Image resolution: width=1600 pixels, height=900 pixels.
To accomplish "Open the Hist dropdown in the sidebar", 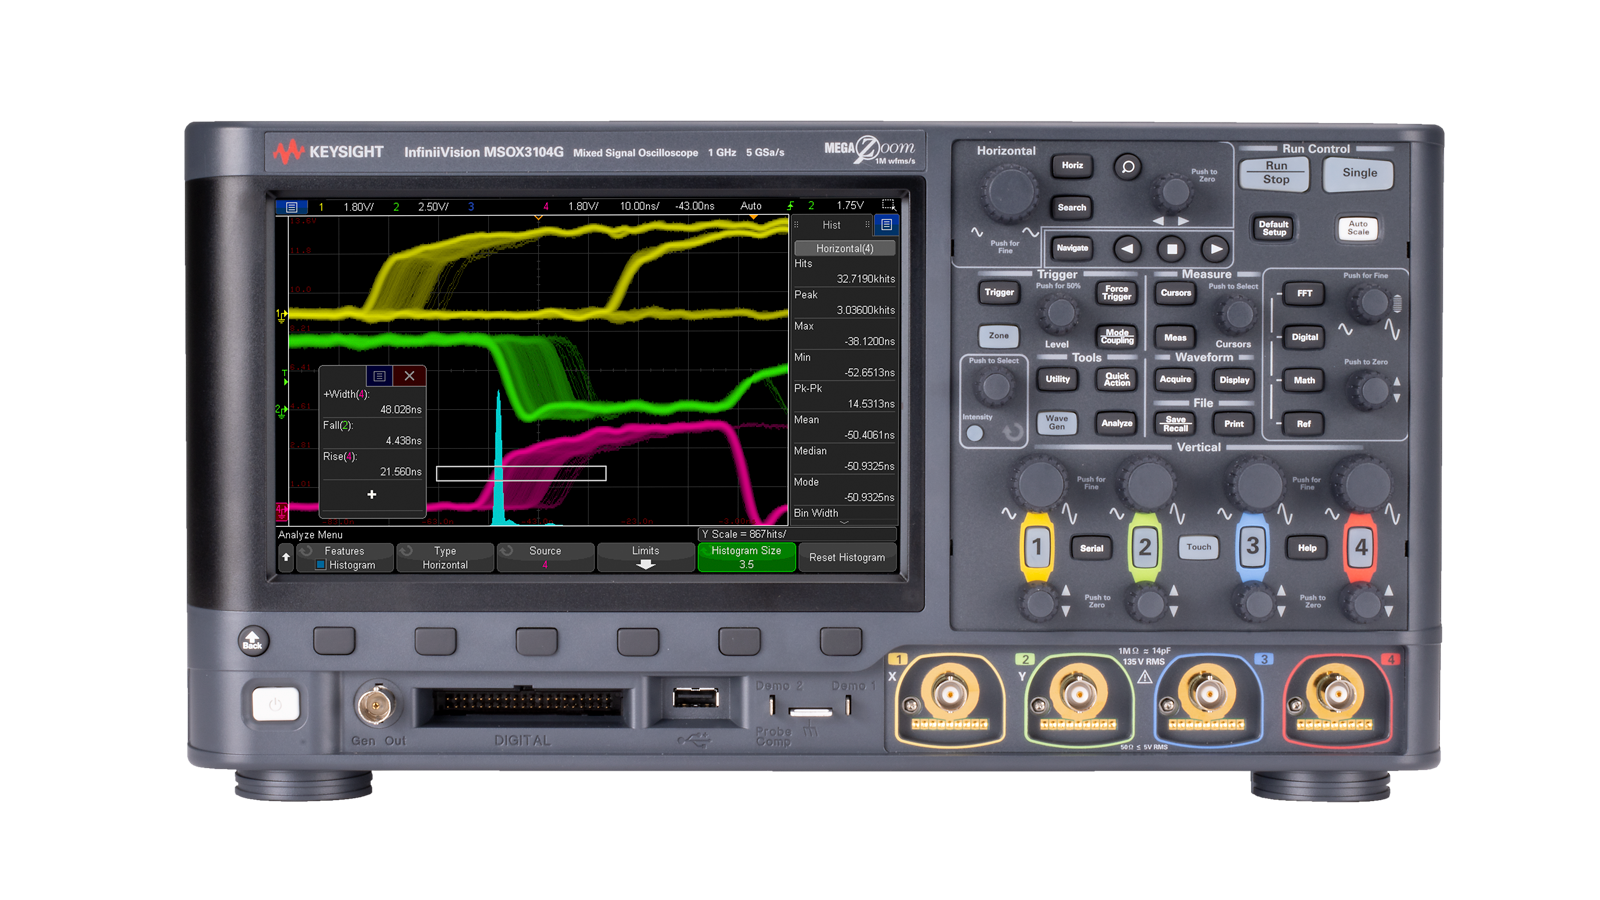I will click(x=830, y=225).
